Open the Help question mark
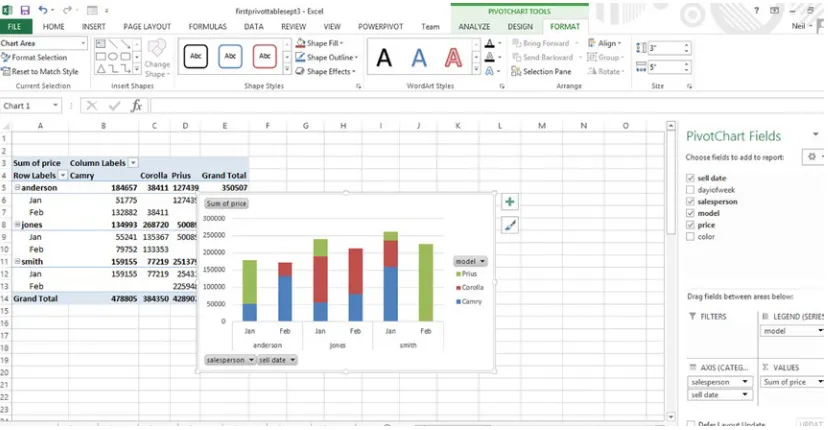The height and width of the screenshot is (430, 828). tap(756, 11)
